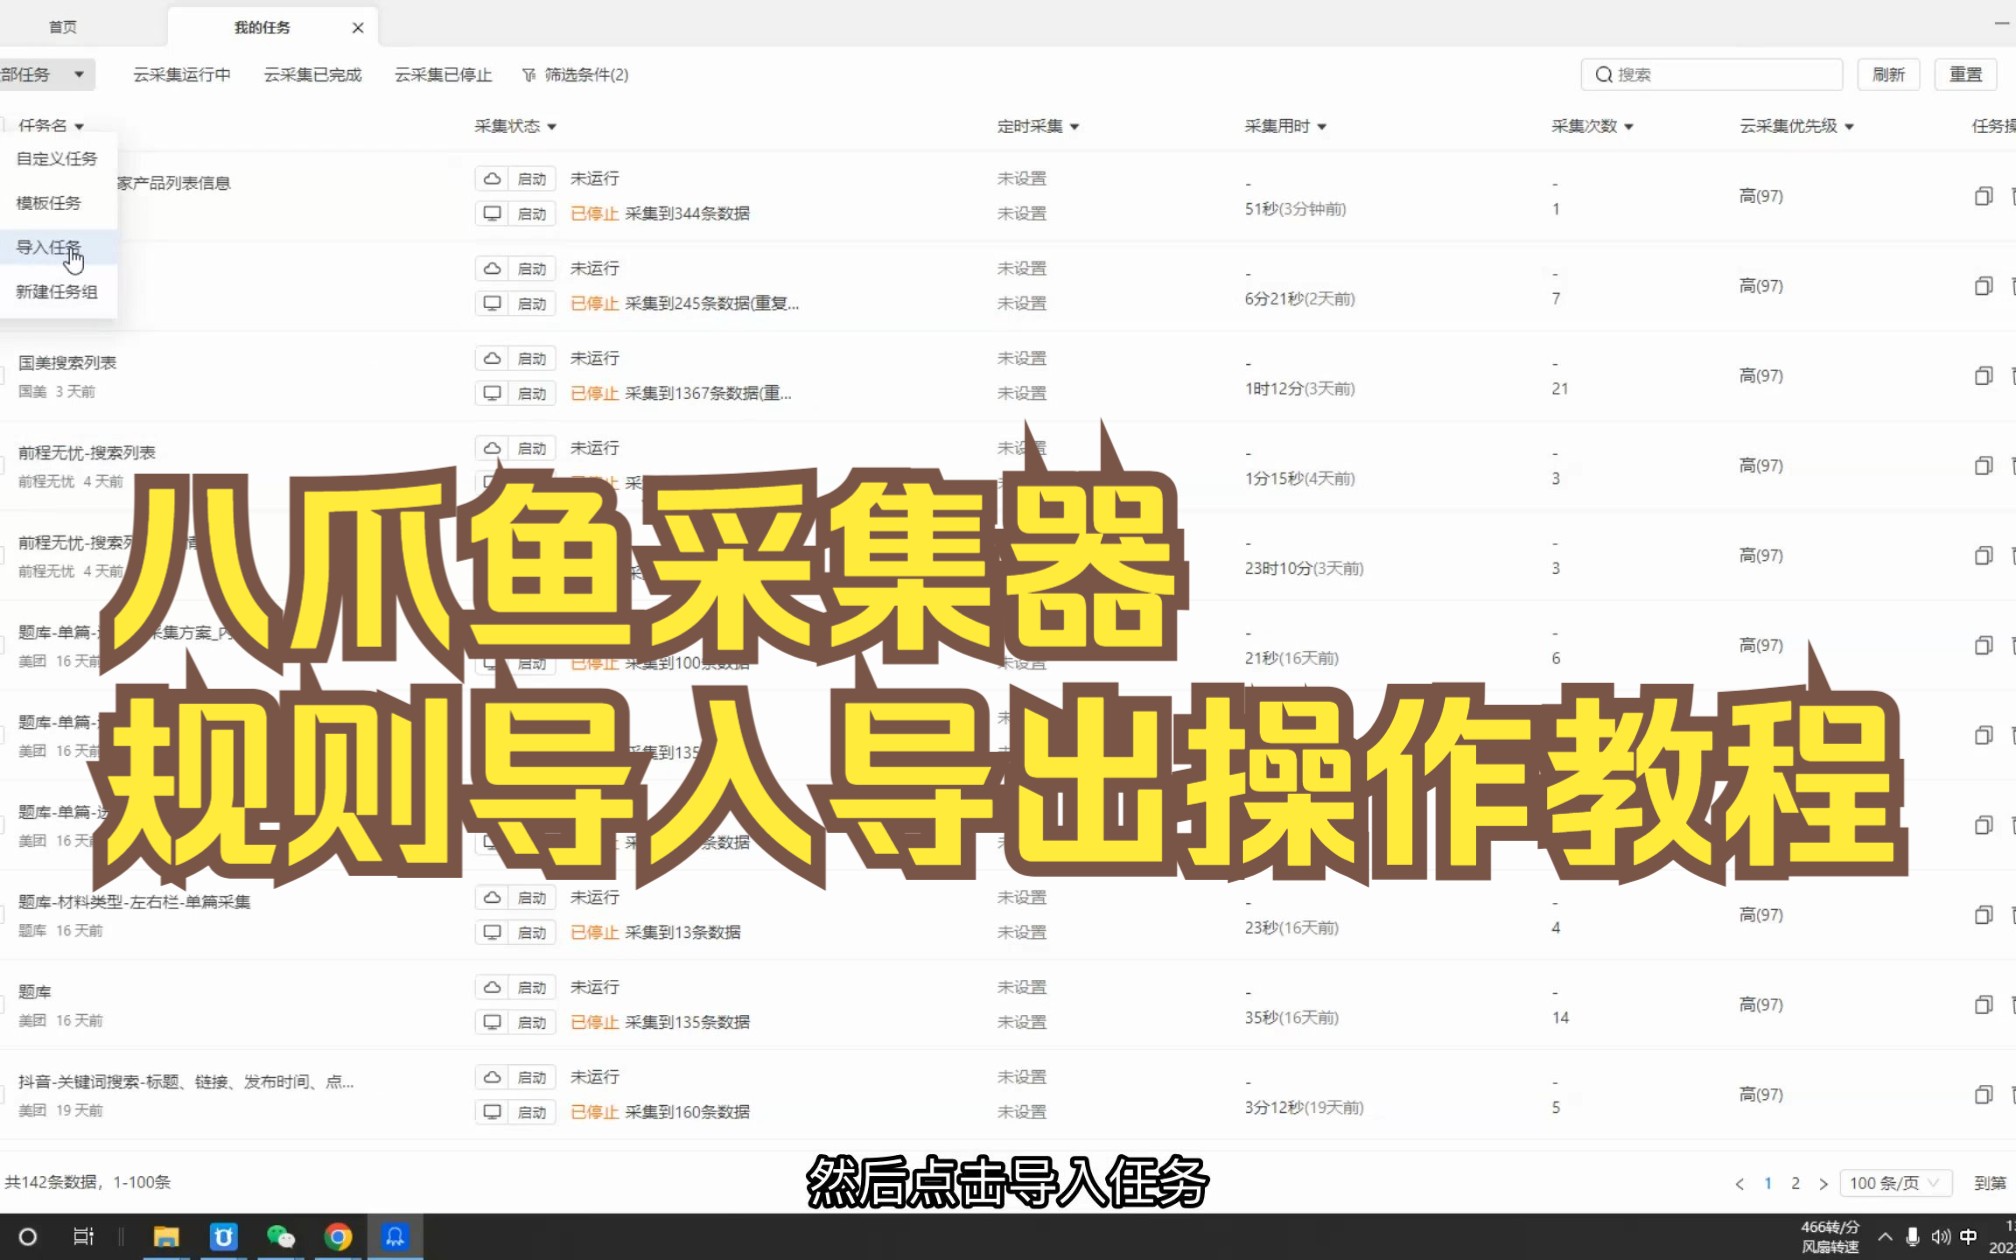Copy task icon in 题库-材料类型 row
This screenshot has height=1260, width=2016.
1984,915
